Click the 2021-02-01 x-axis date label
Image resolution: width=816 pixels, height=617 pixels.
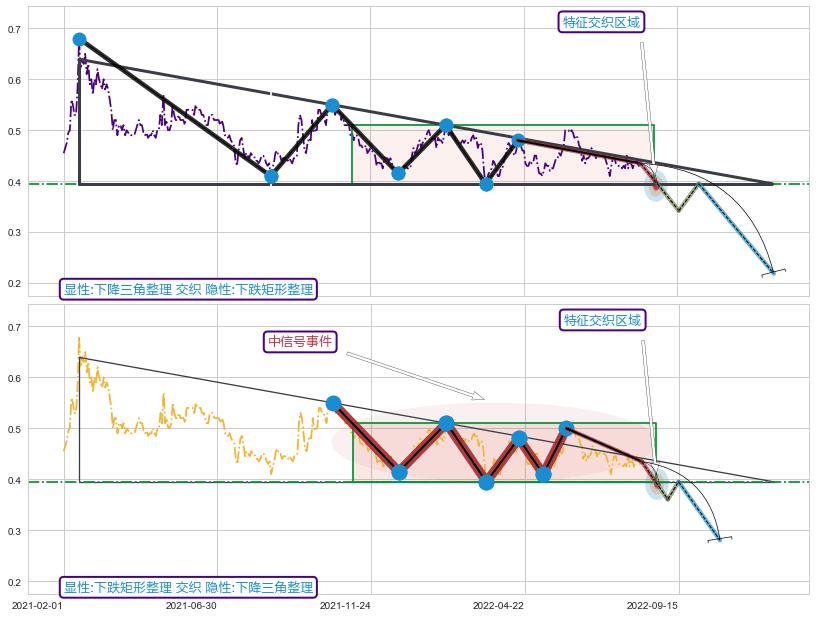coord(38,605)
